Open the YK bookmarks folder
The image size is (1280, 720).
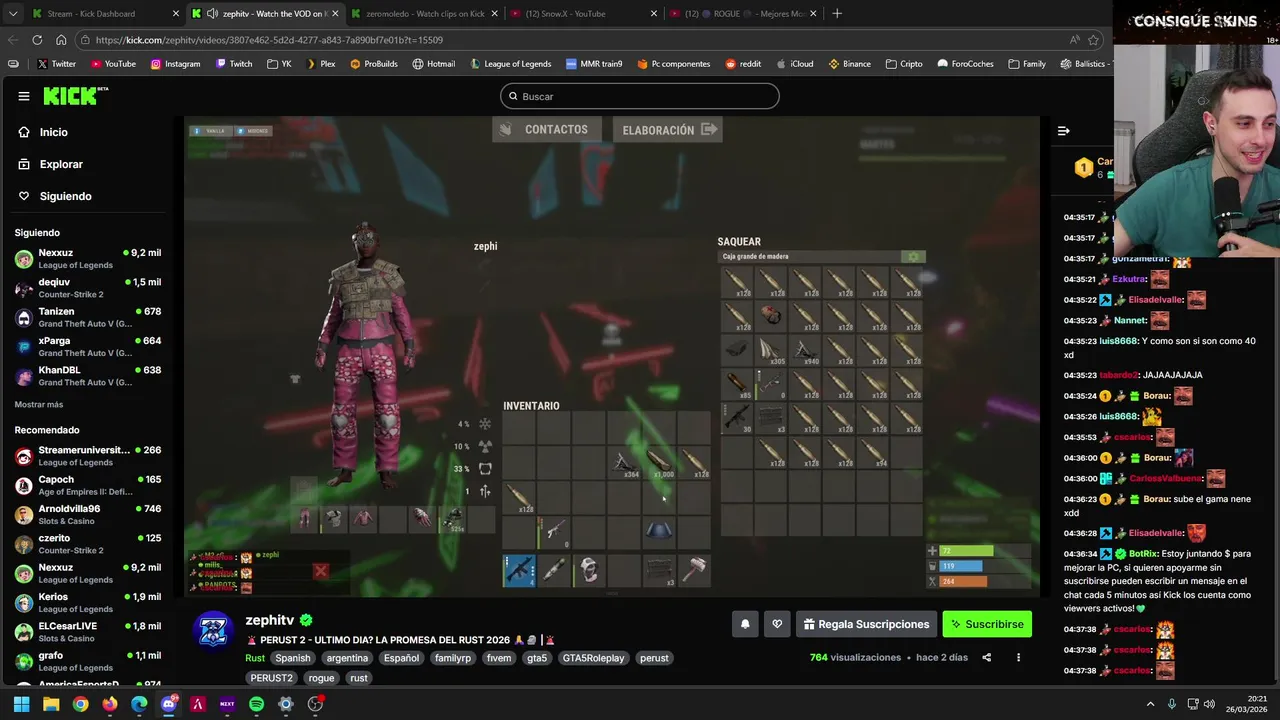(x=278, y=64)
